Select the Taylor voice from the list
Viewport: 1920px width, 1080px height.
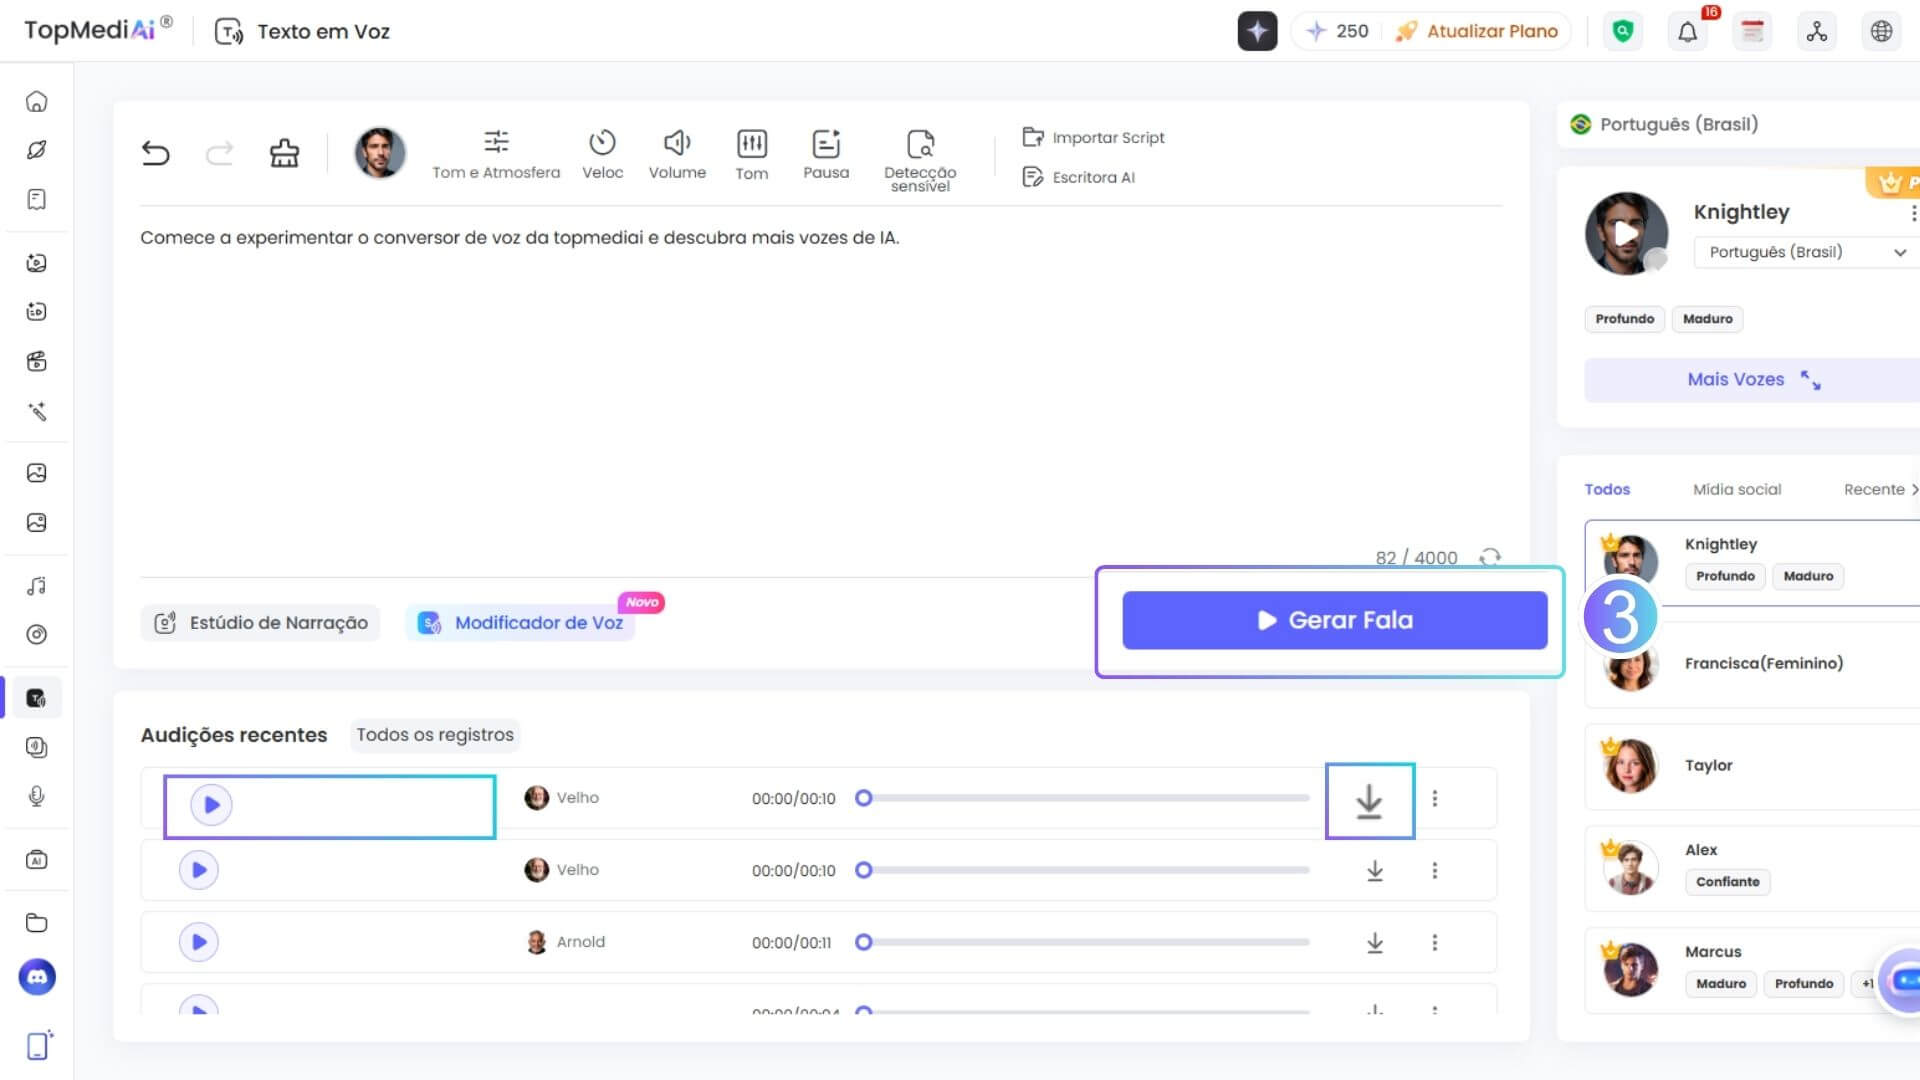pos(1708,765)
